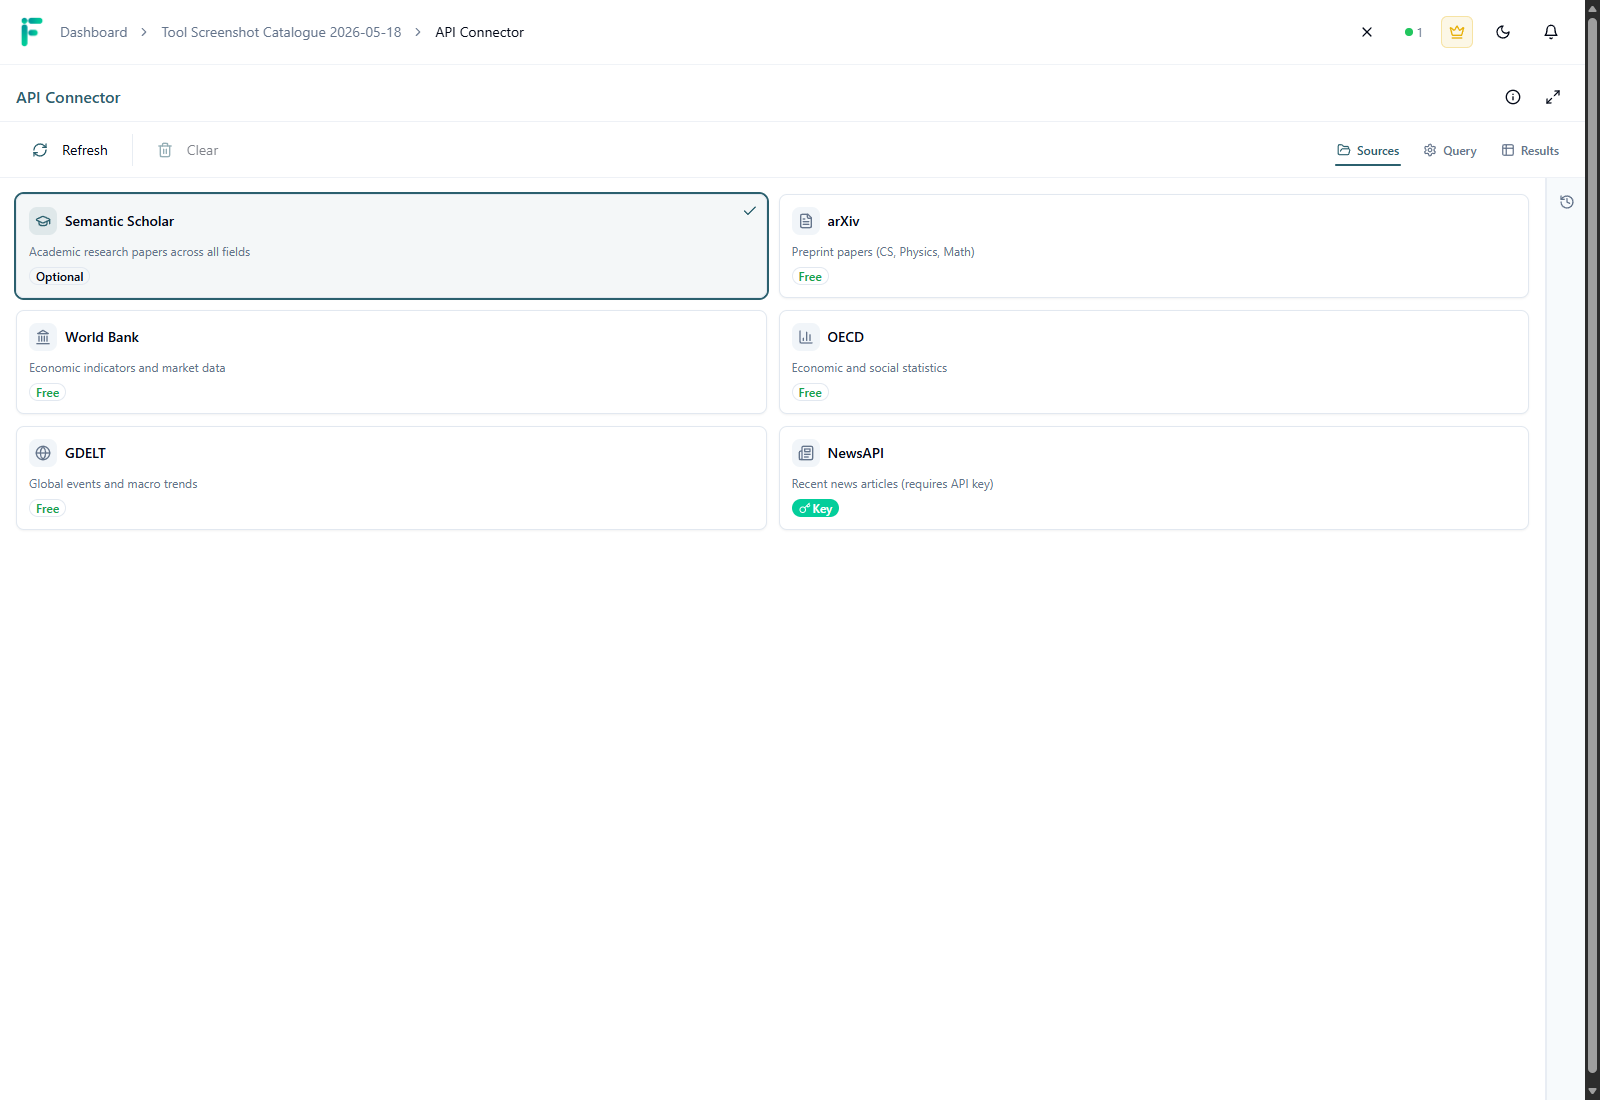
Task: Select the NewsAPI source card
Action: click(1153, 478)
